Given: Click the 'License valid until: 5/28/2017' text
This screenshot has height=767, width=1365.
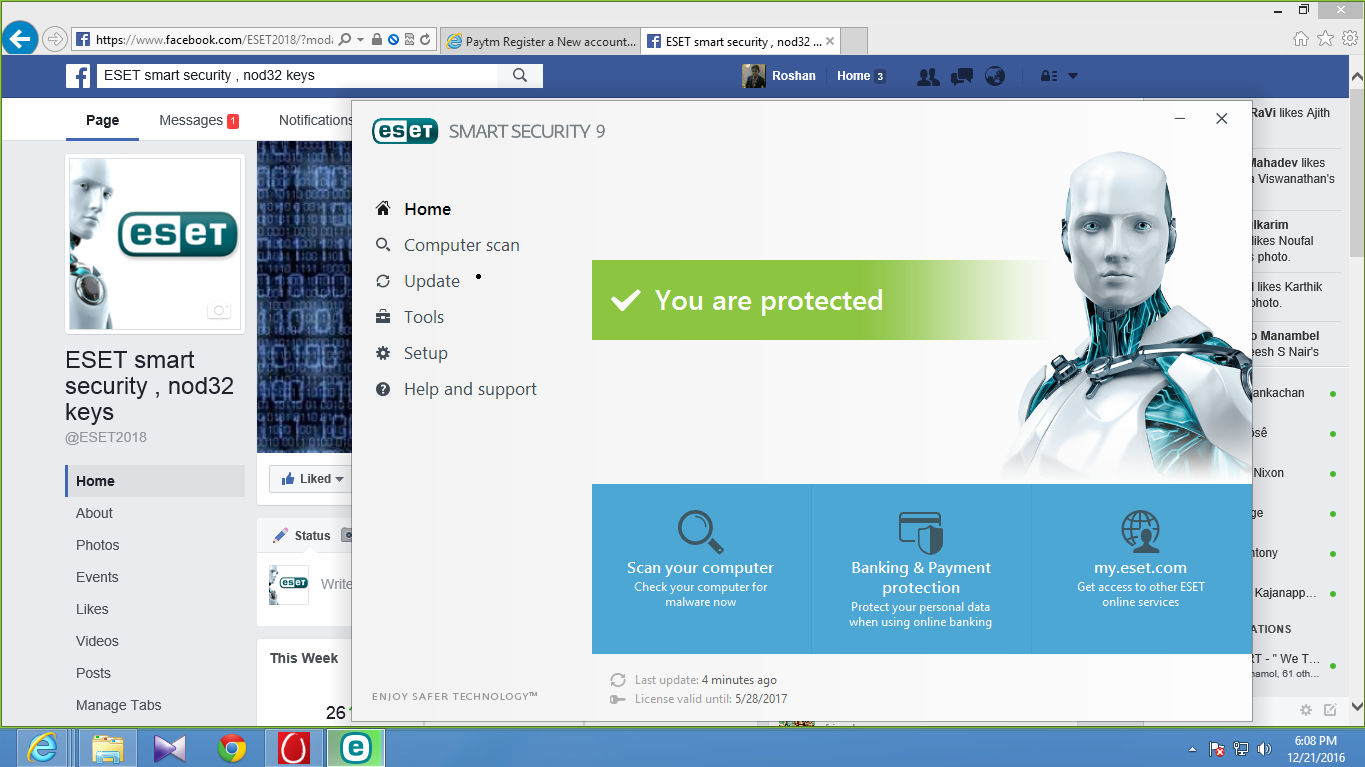Looking at the screenshot, I should pos(711,699).
